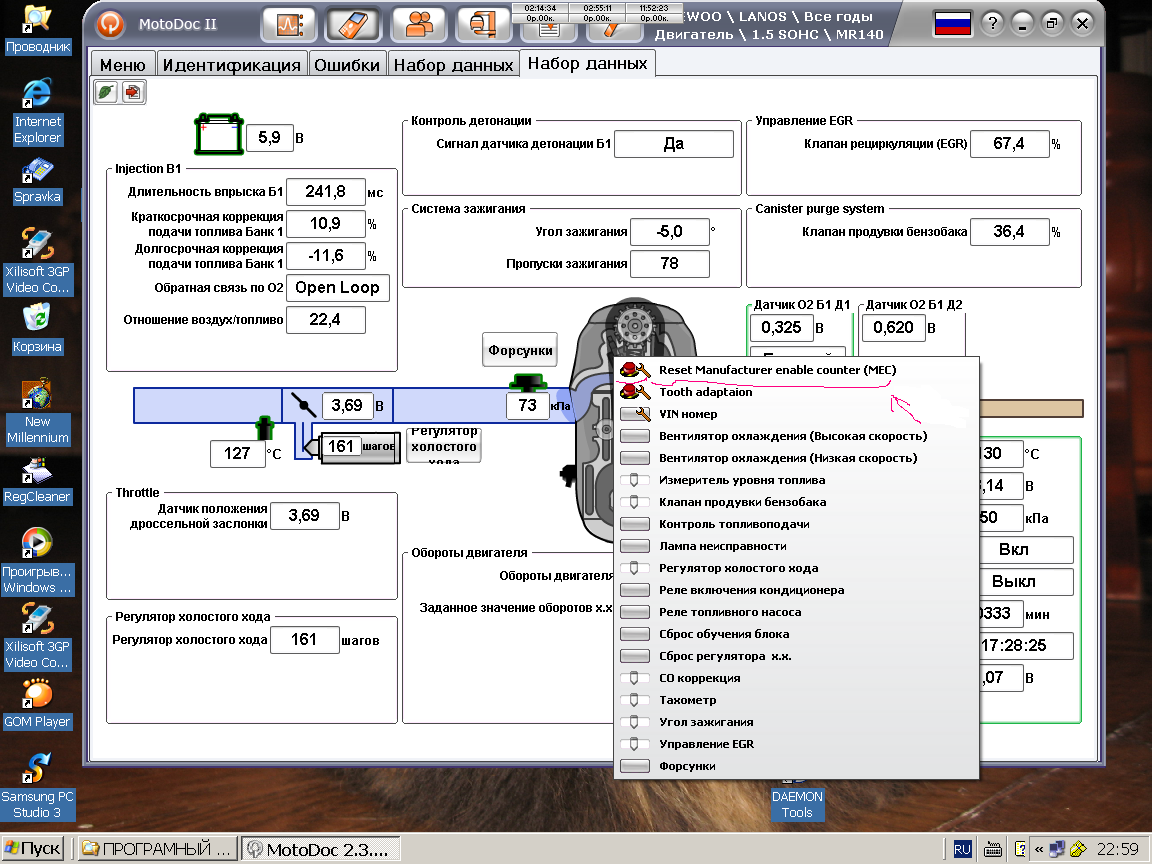Image resolution: width=1152 pixels, height=864 pixels.
Task: Click the Регулятор холостого хода button
Action: 443,443
